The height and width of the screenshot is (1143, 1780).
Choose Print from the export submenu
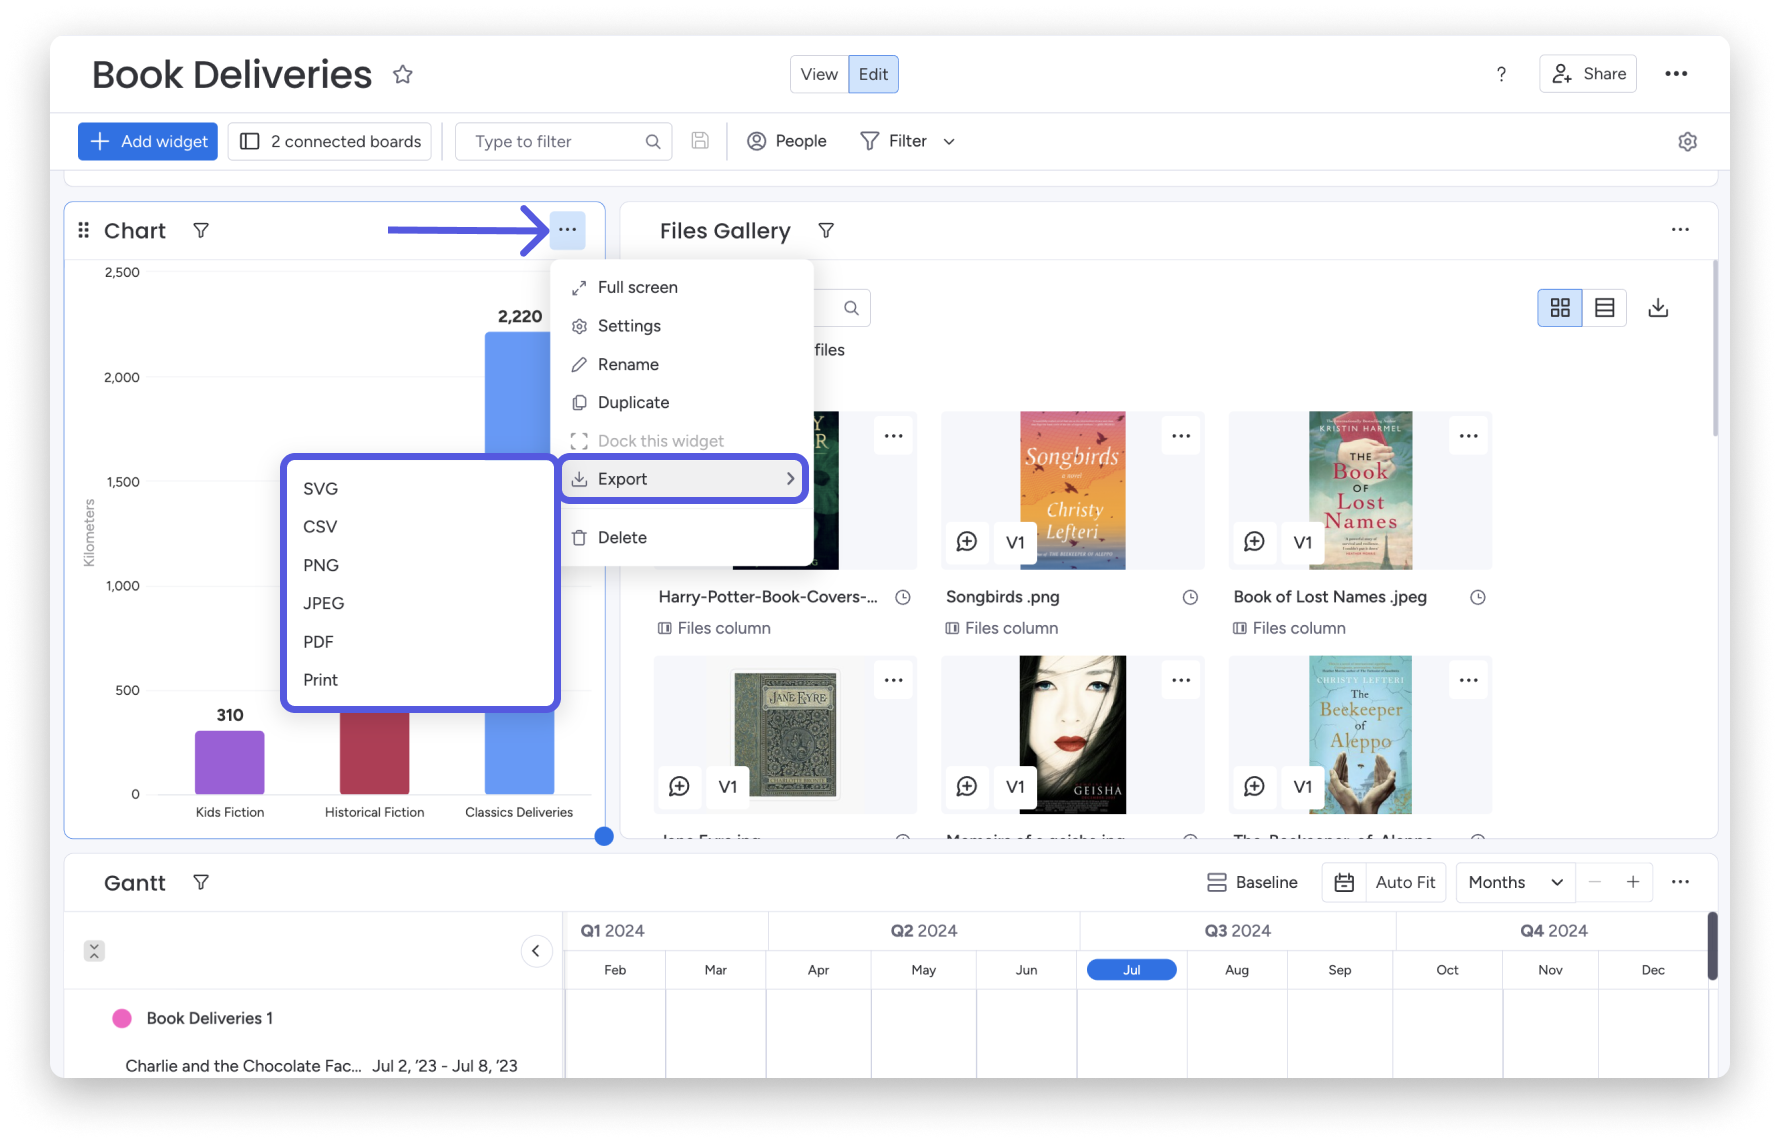[420, 680]
